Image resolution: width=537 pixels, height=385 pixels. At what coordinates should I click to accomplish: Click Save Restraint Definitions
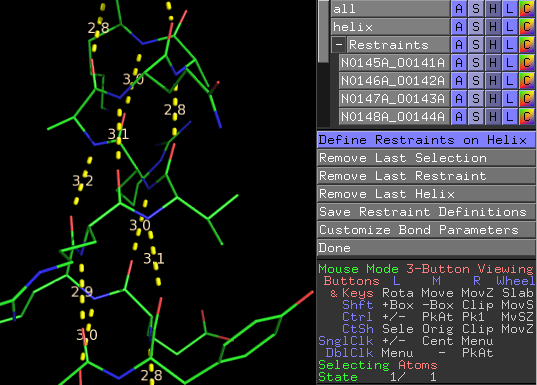(x=426, y=212)
